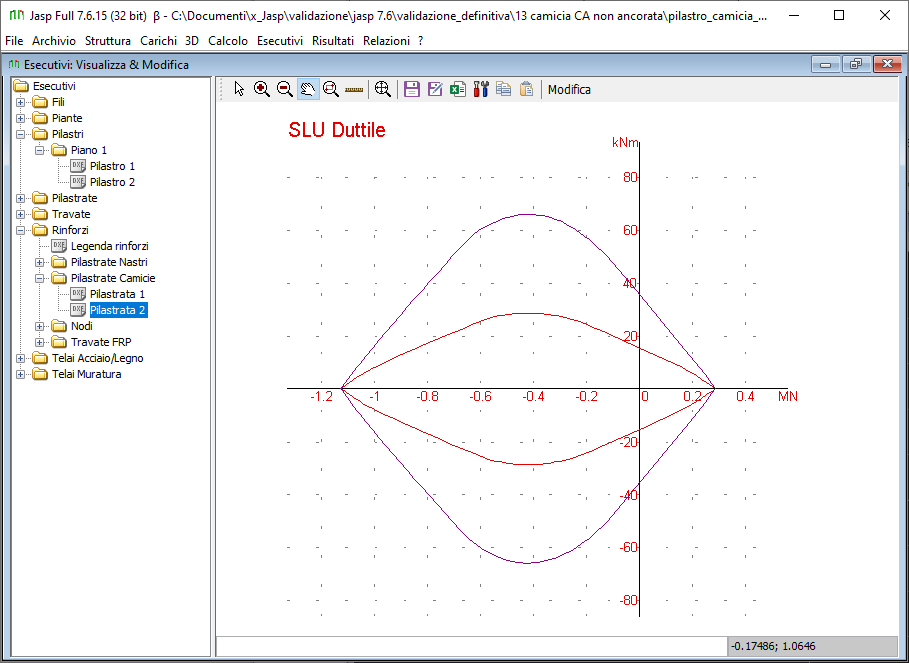Click the save-and-edit pencil disk icon
Viewport: 909px width, 663px height.
[x=435, y=89]
